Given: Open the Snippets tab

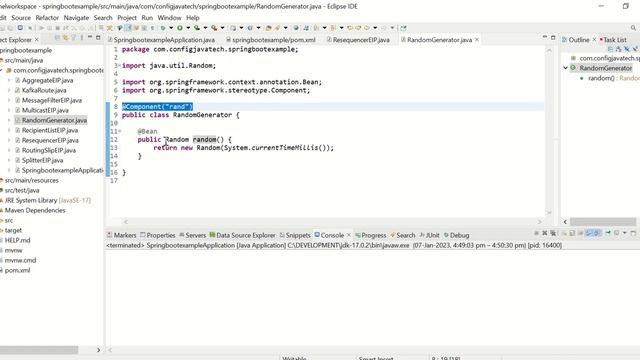Looking at the screenshot, I should tap(295, 235).
